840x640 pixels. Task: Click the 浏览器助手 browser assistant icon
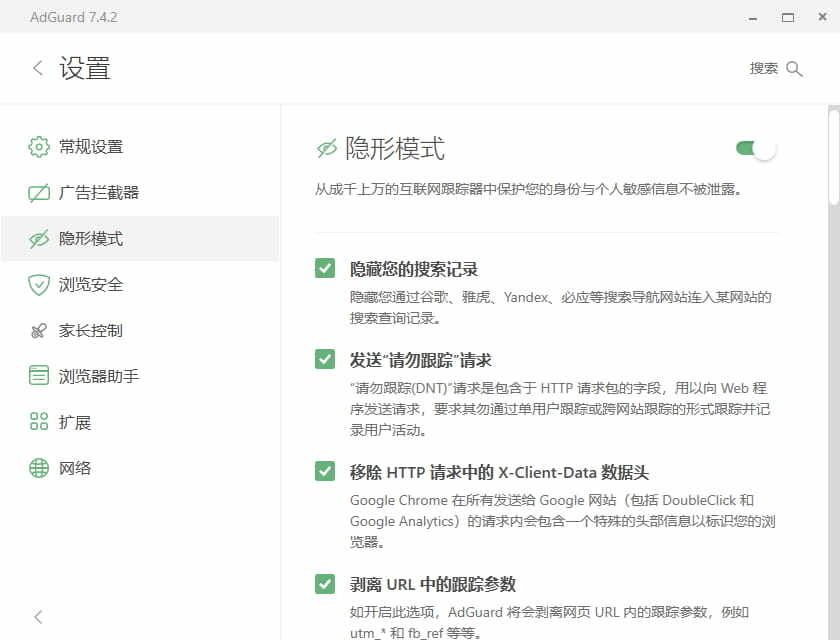pyautogui.click(x=39, y=376)
